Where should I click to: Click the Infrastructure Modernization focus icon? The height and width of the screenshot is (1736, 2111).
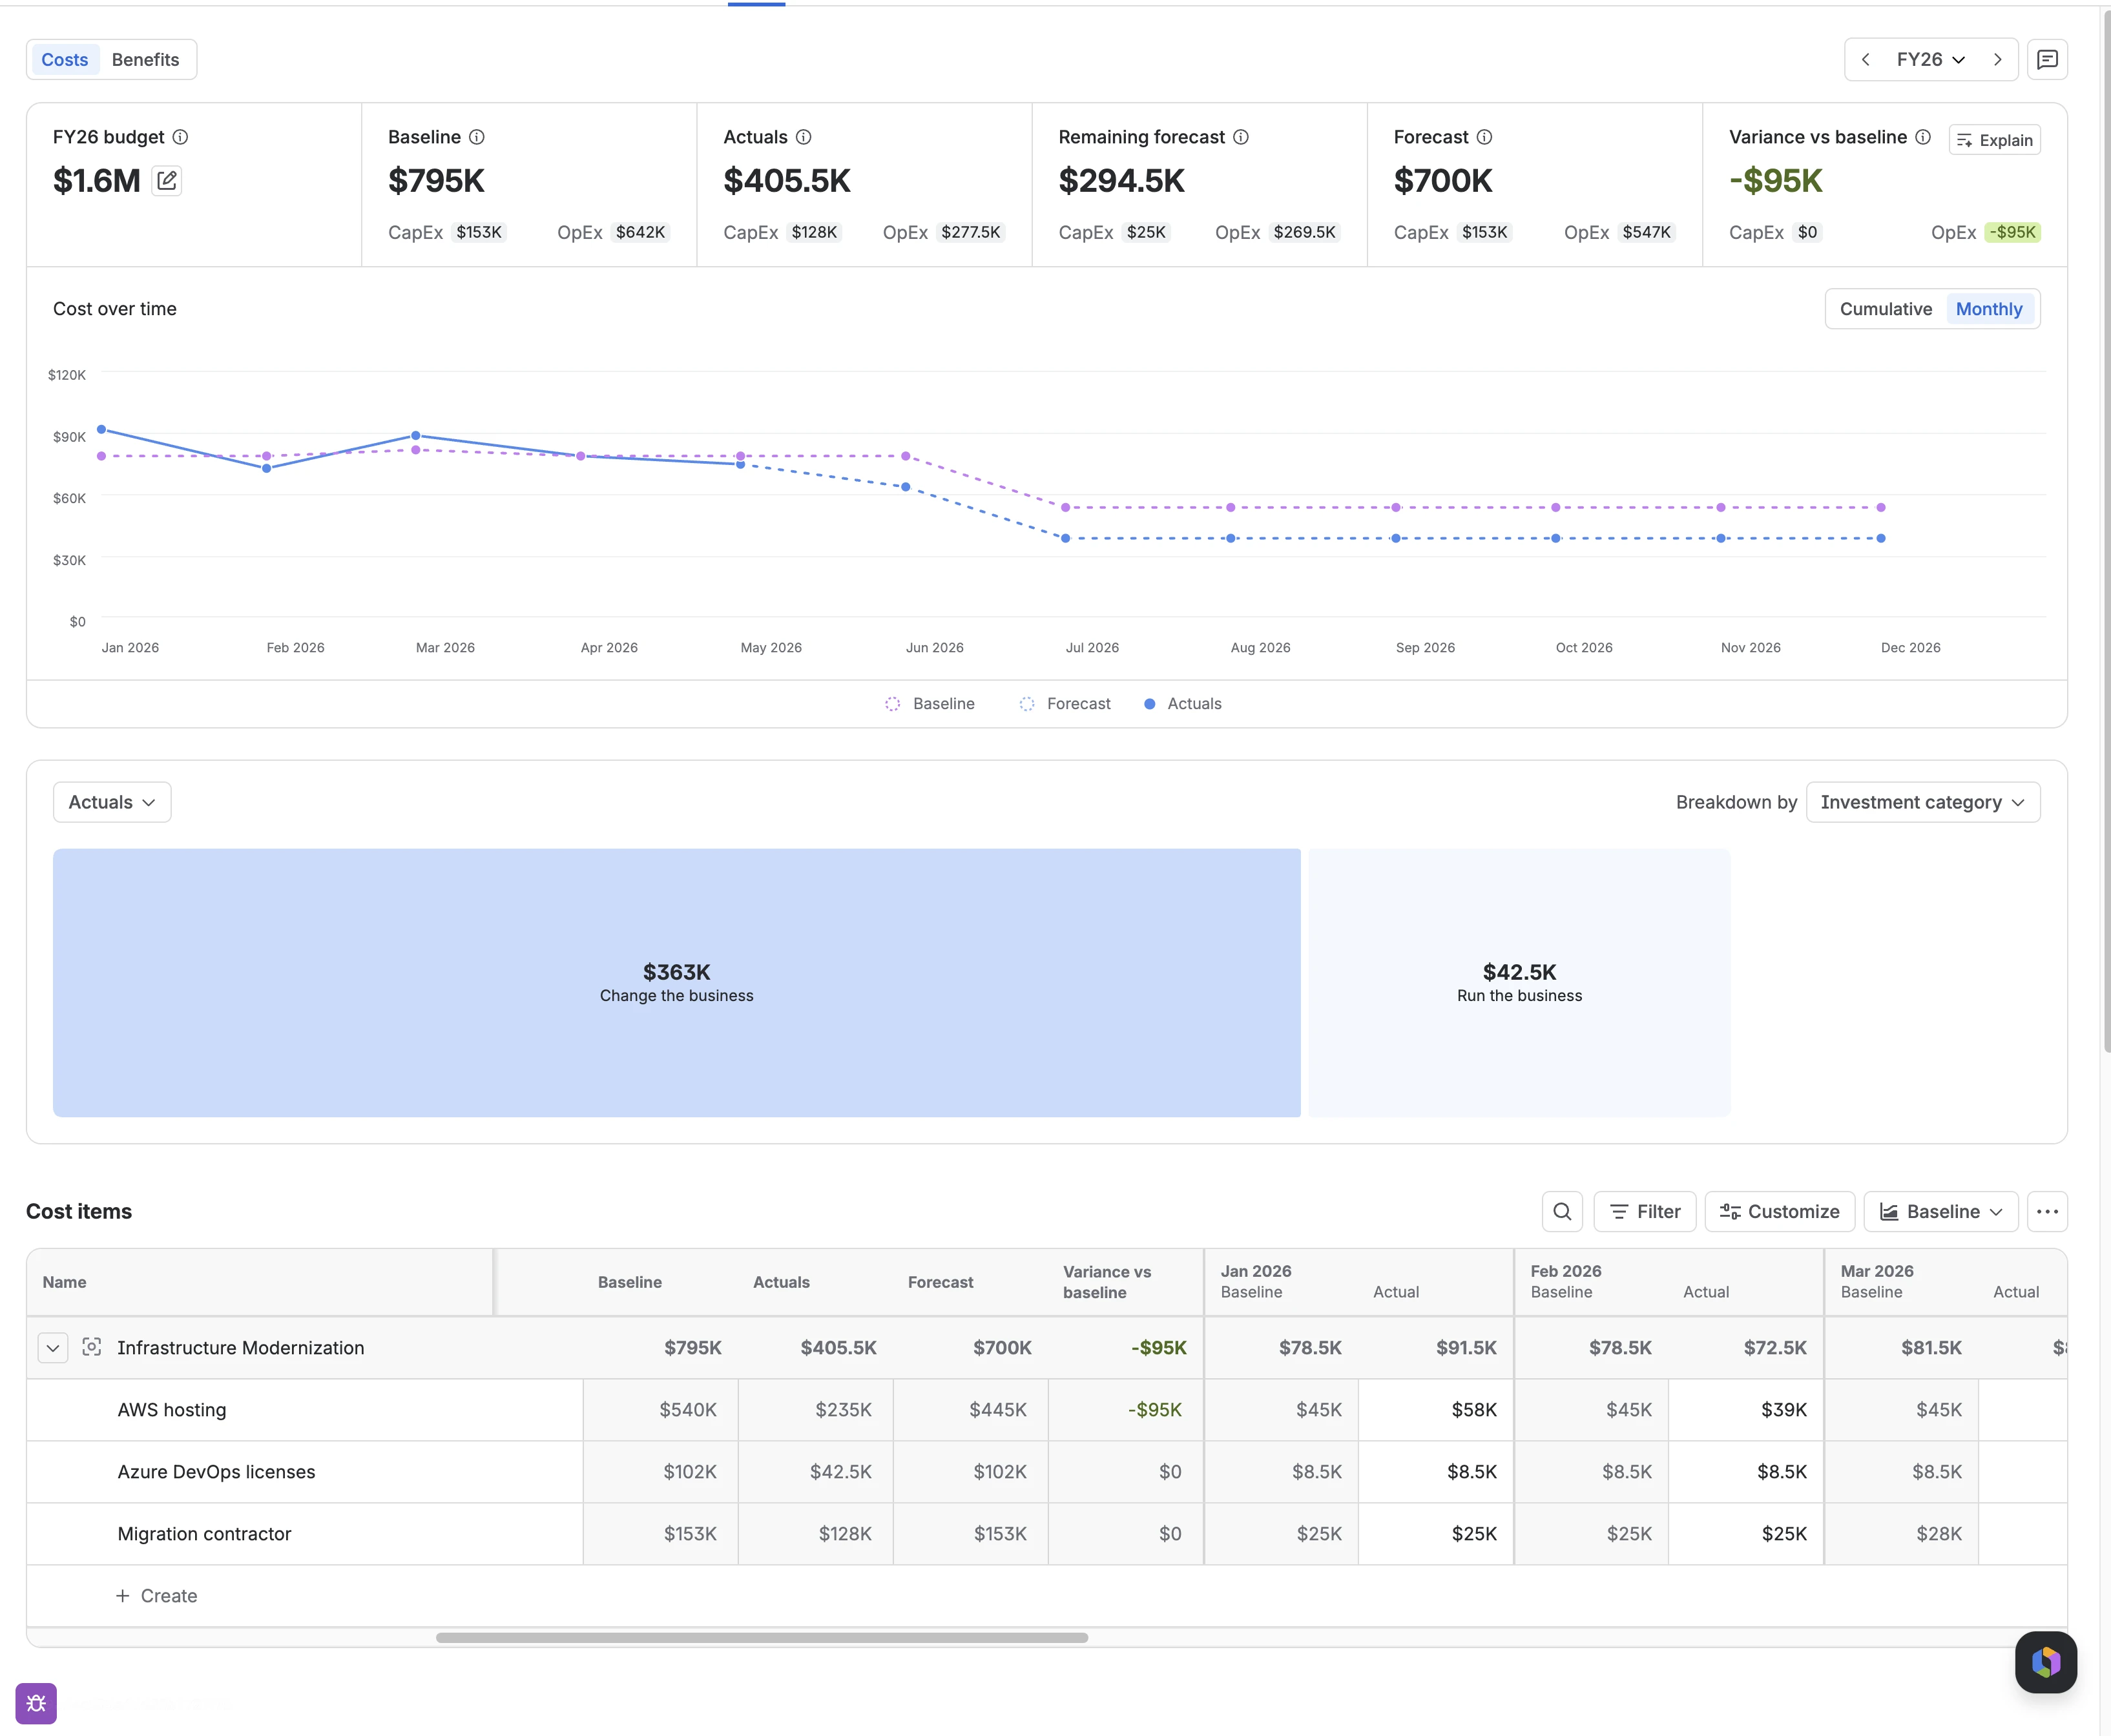pos(92,1347)
